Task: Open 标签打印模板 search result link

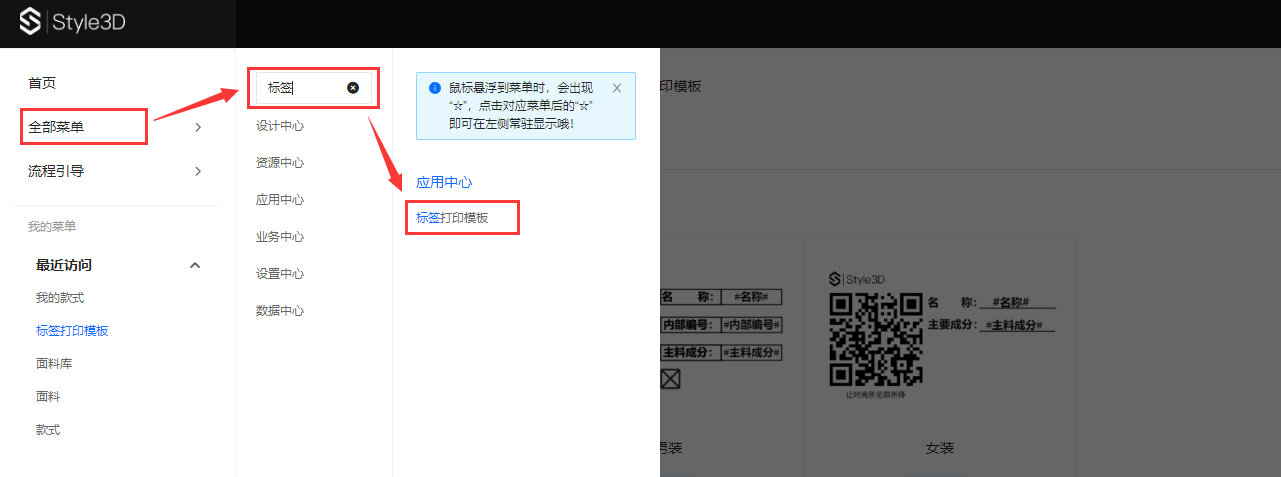Action: click(x=452, y=217)
